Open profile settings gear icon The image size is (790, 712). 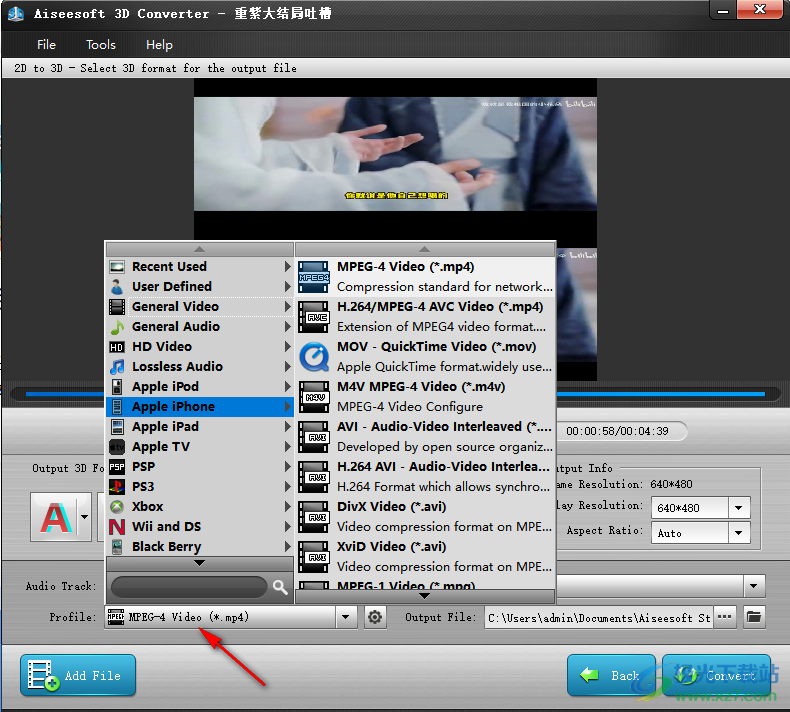coord(375,617)
